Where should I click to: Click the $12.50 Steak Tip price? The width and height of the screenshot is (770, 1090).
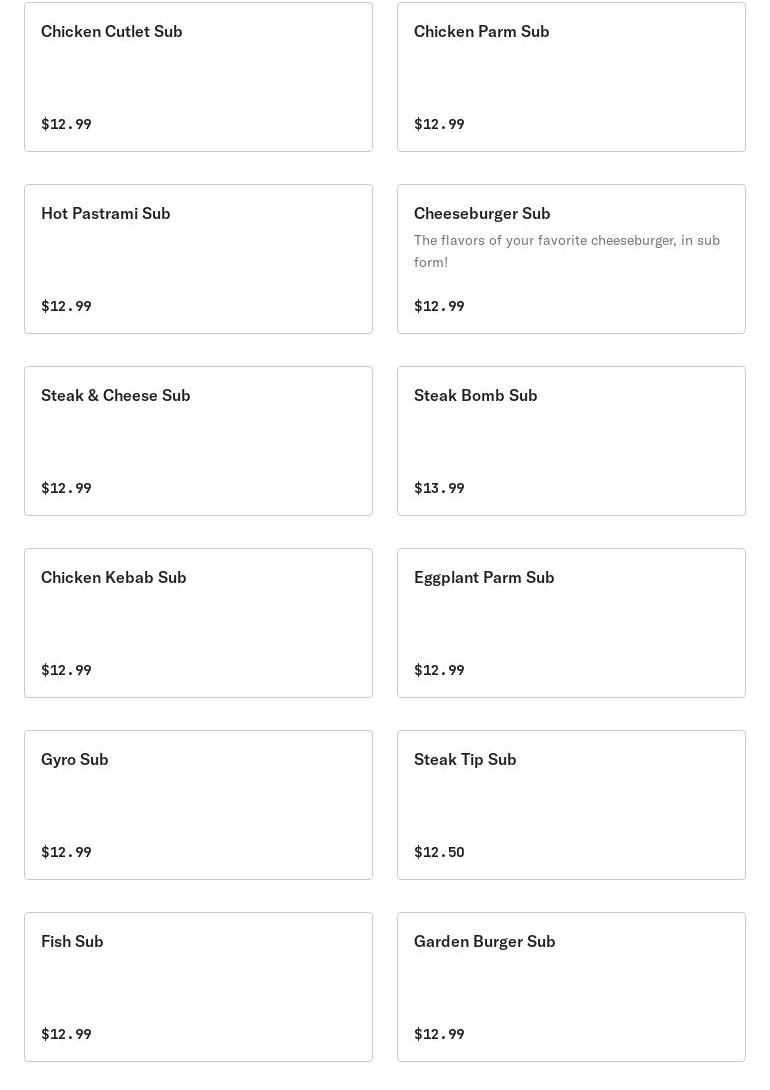(x=439, y=852)
